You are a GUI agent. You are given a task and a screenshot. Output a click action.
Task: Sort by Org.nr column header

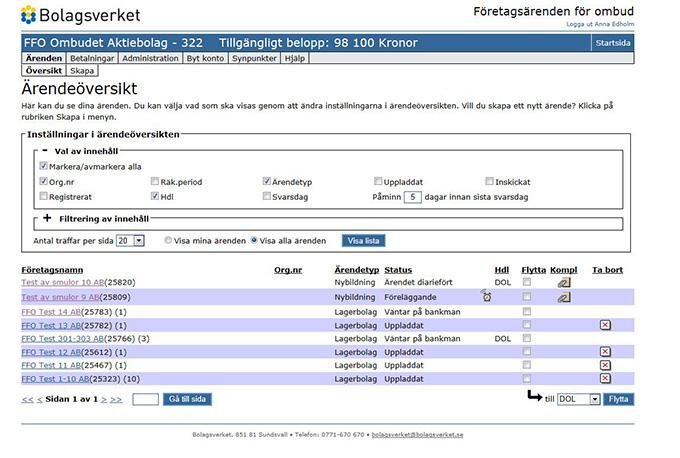[288, 270]
